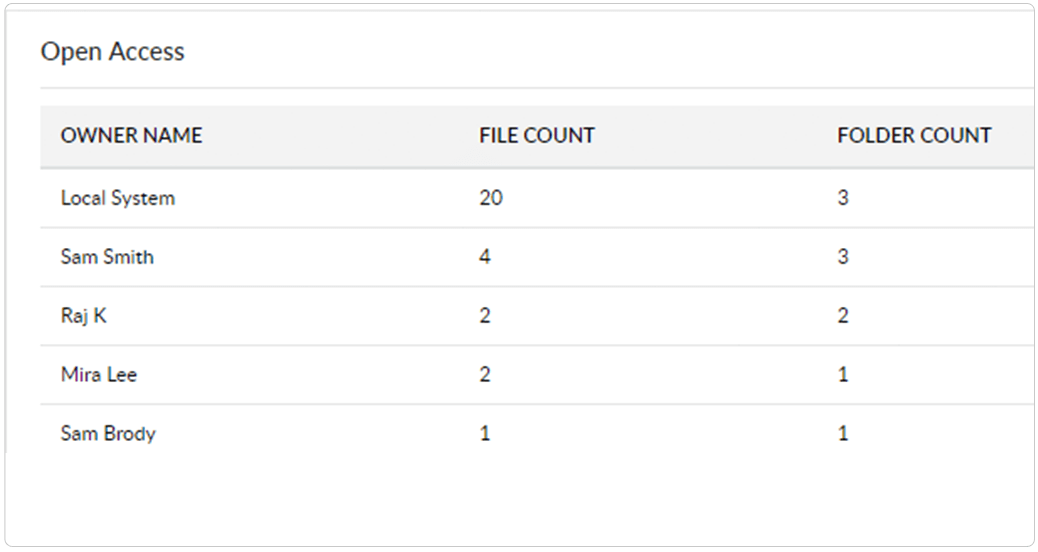Screen dimensions: 1038x552
Task: Select the Mira Lee owner name
Action: [99, 375]
